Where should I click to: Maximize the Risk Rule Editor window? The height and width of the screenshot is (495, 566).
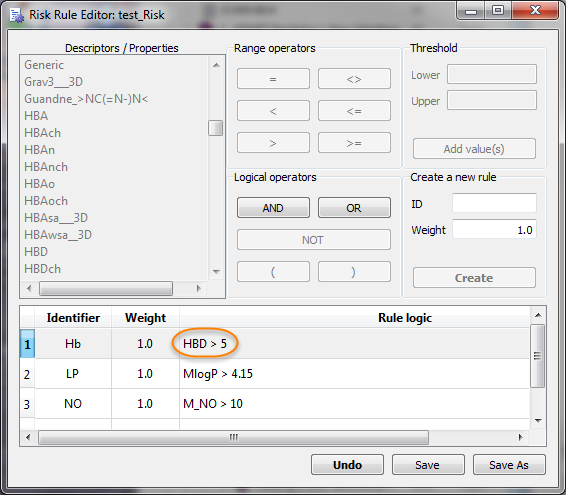click(x=498, y=10)
